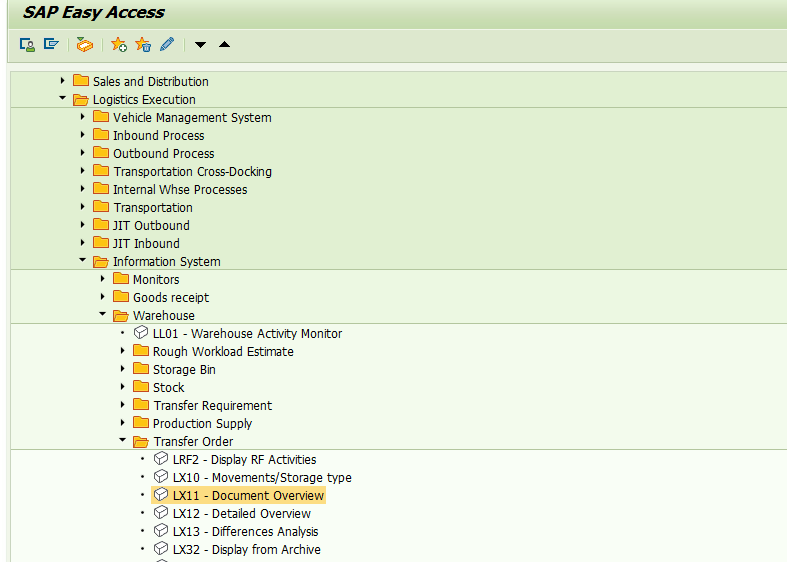787x562 pixels.
Task: Expand the Storage Bin folder arrow
Action: pos(123,369)
